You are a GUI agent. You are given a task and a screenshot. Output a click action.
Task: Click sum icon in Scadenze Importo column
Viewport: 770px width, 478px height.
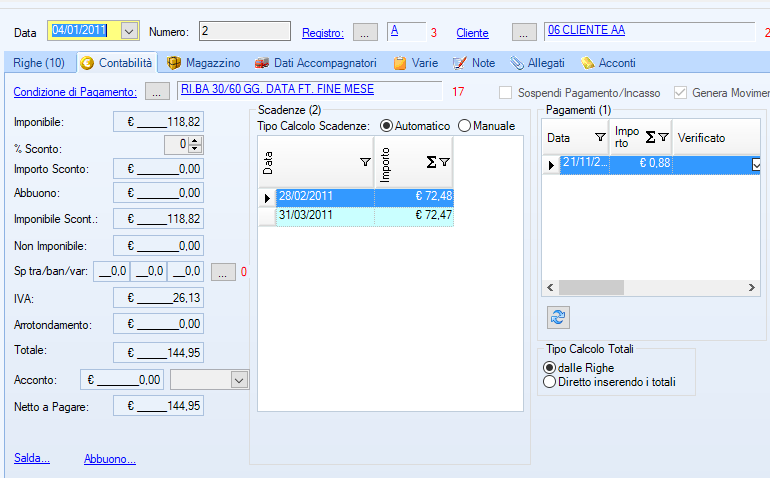click(431, 161)
